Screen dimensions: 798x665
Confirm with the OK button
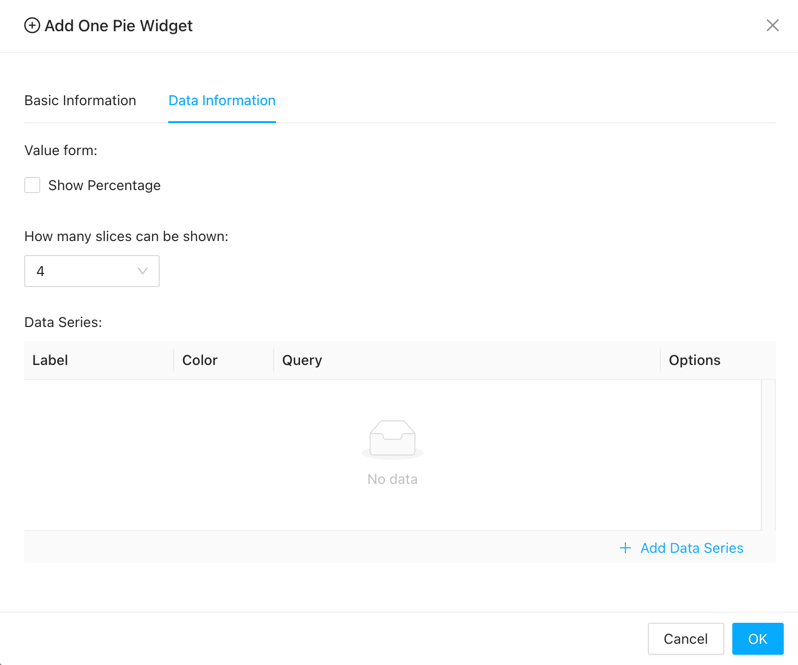click(757, 639)
